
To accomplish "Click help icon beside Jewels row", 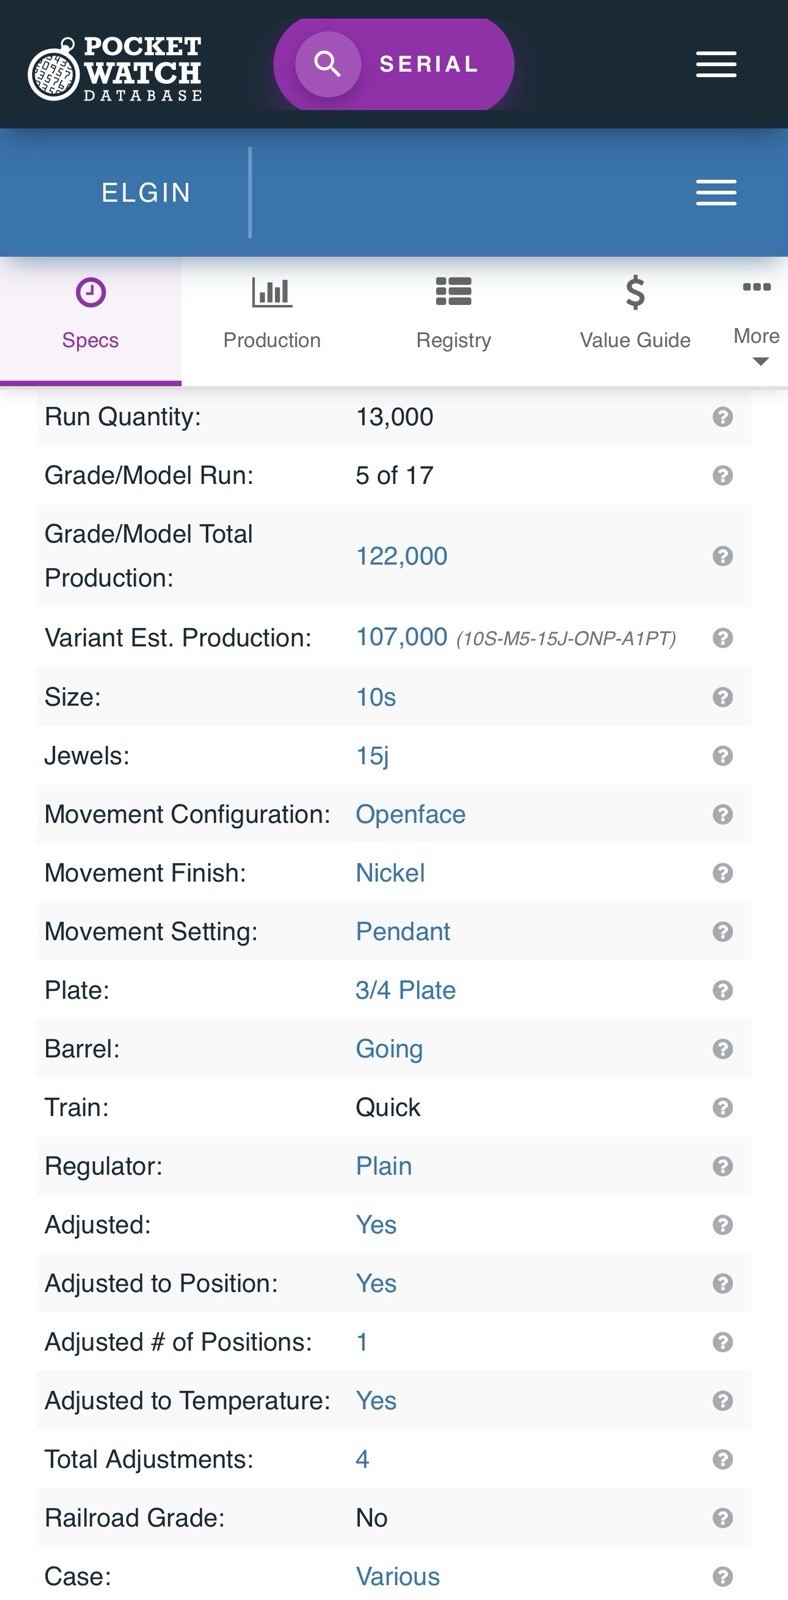I will pos(723,756).
